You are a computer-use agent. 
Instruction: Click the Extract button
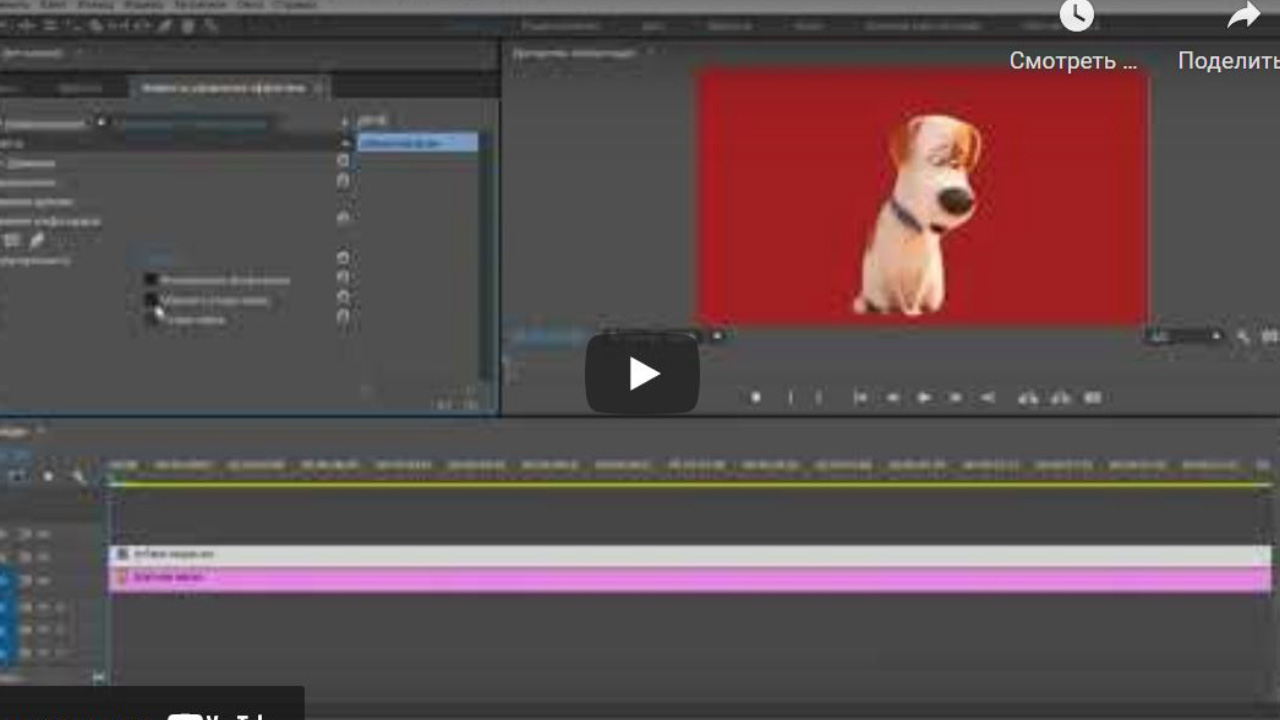1061,398
